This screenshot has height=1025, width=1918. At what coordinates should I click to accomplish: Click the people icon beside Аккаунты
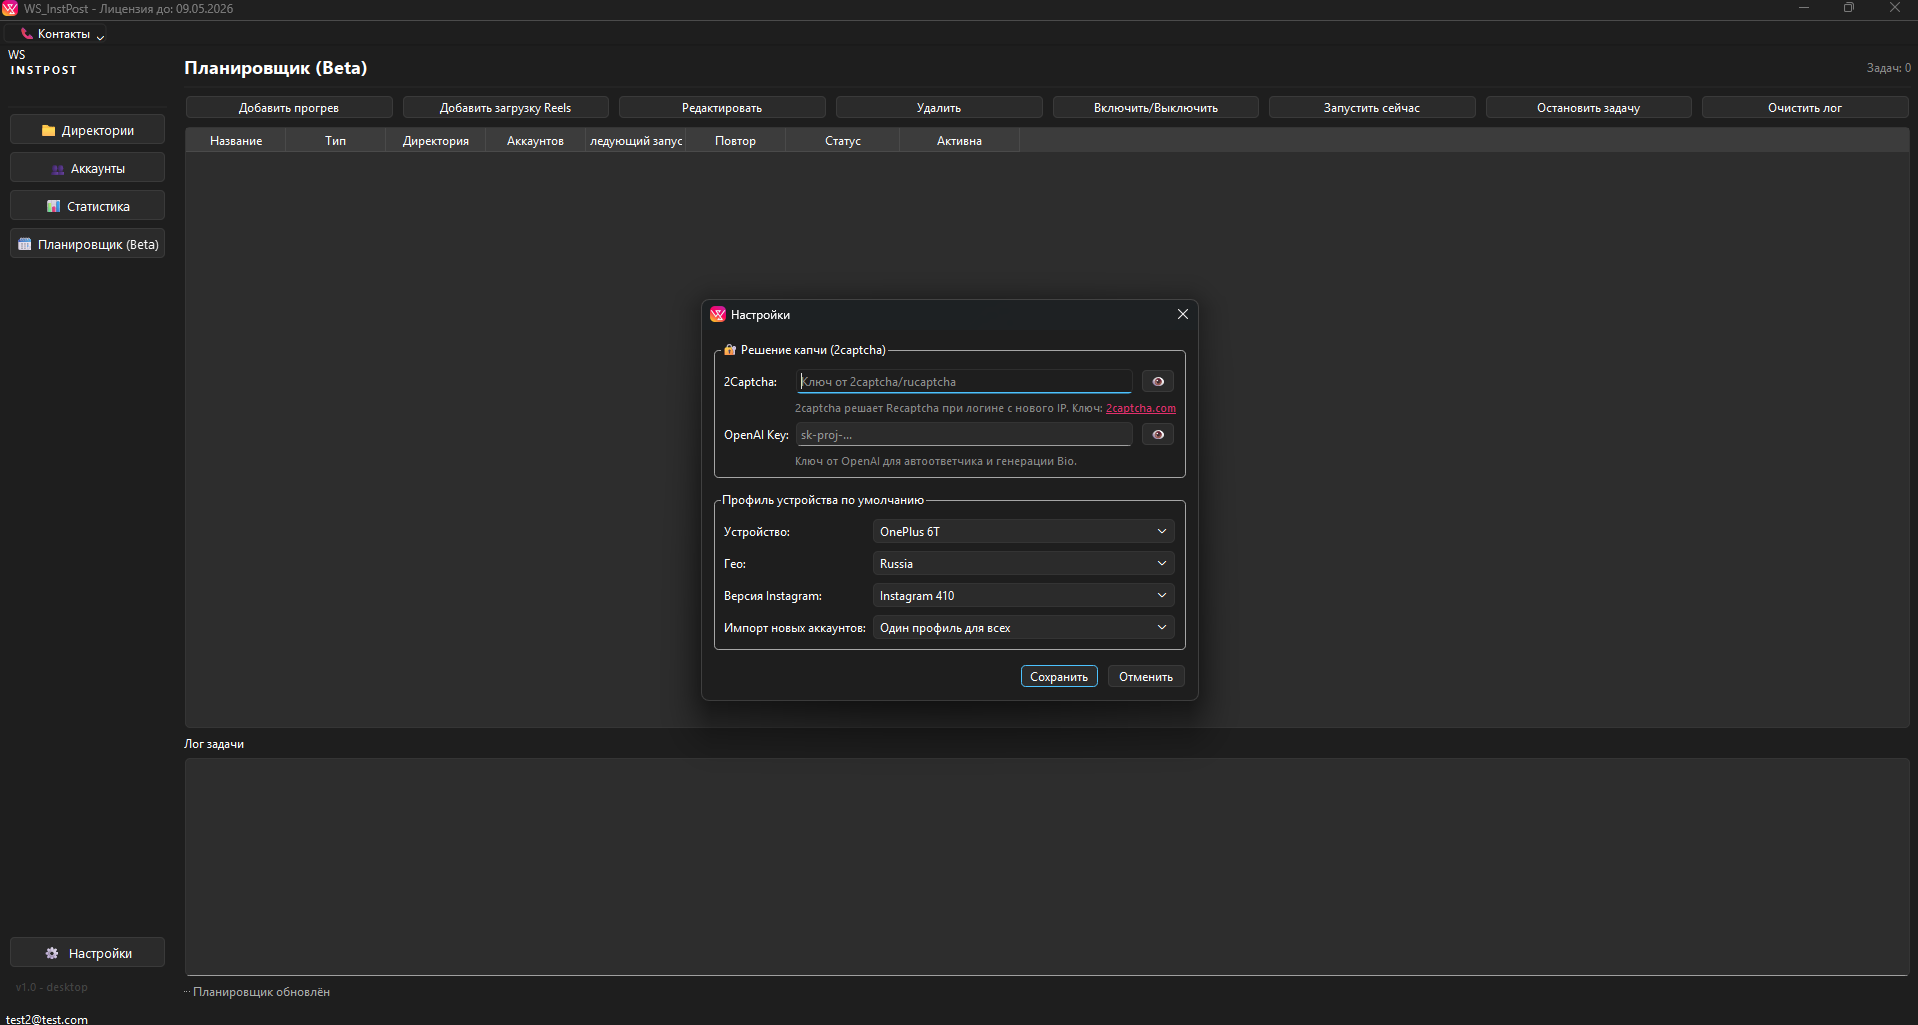coord(58,169)
